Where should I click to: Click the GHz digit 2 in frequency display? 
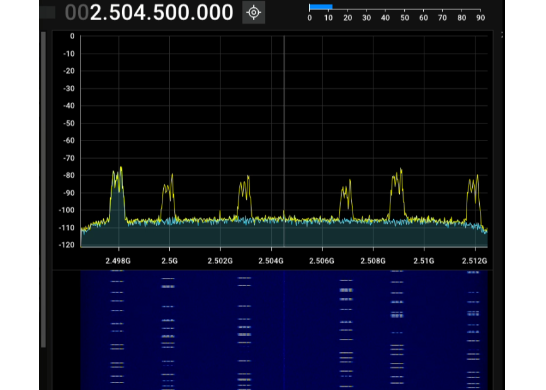pos(95,13)
